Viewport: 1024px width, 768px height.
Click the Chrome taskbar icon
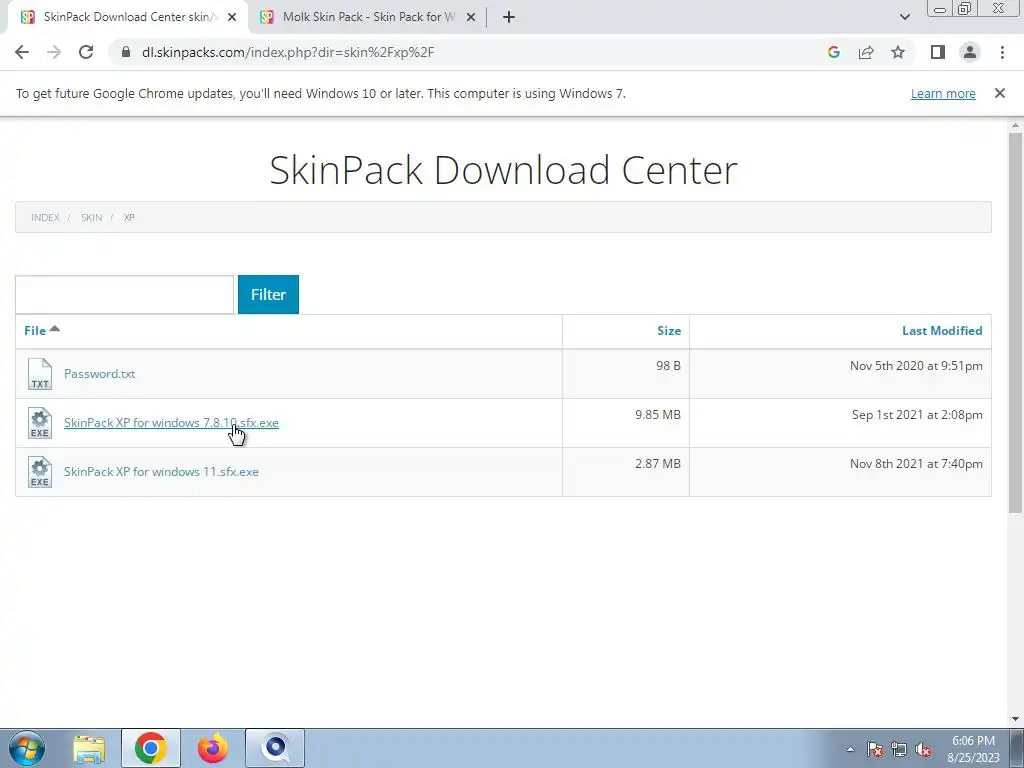tap(151, 748)
